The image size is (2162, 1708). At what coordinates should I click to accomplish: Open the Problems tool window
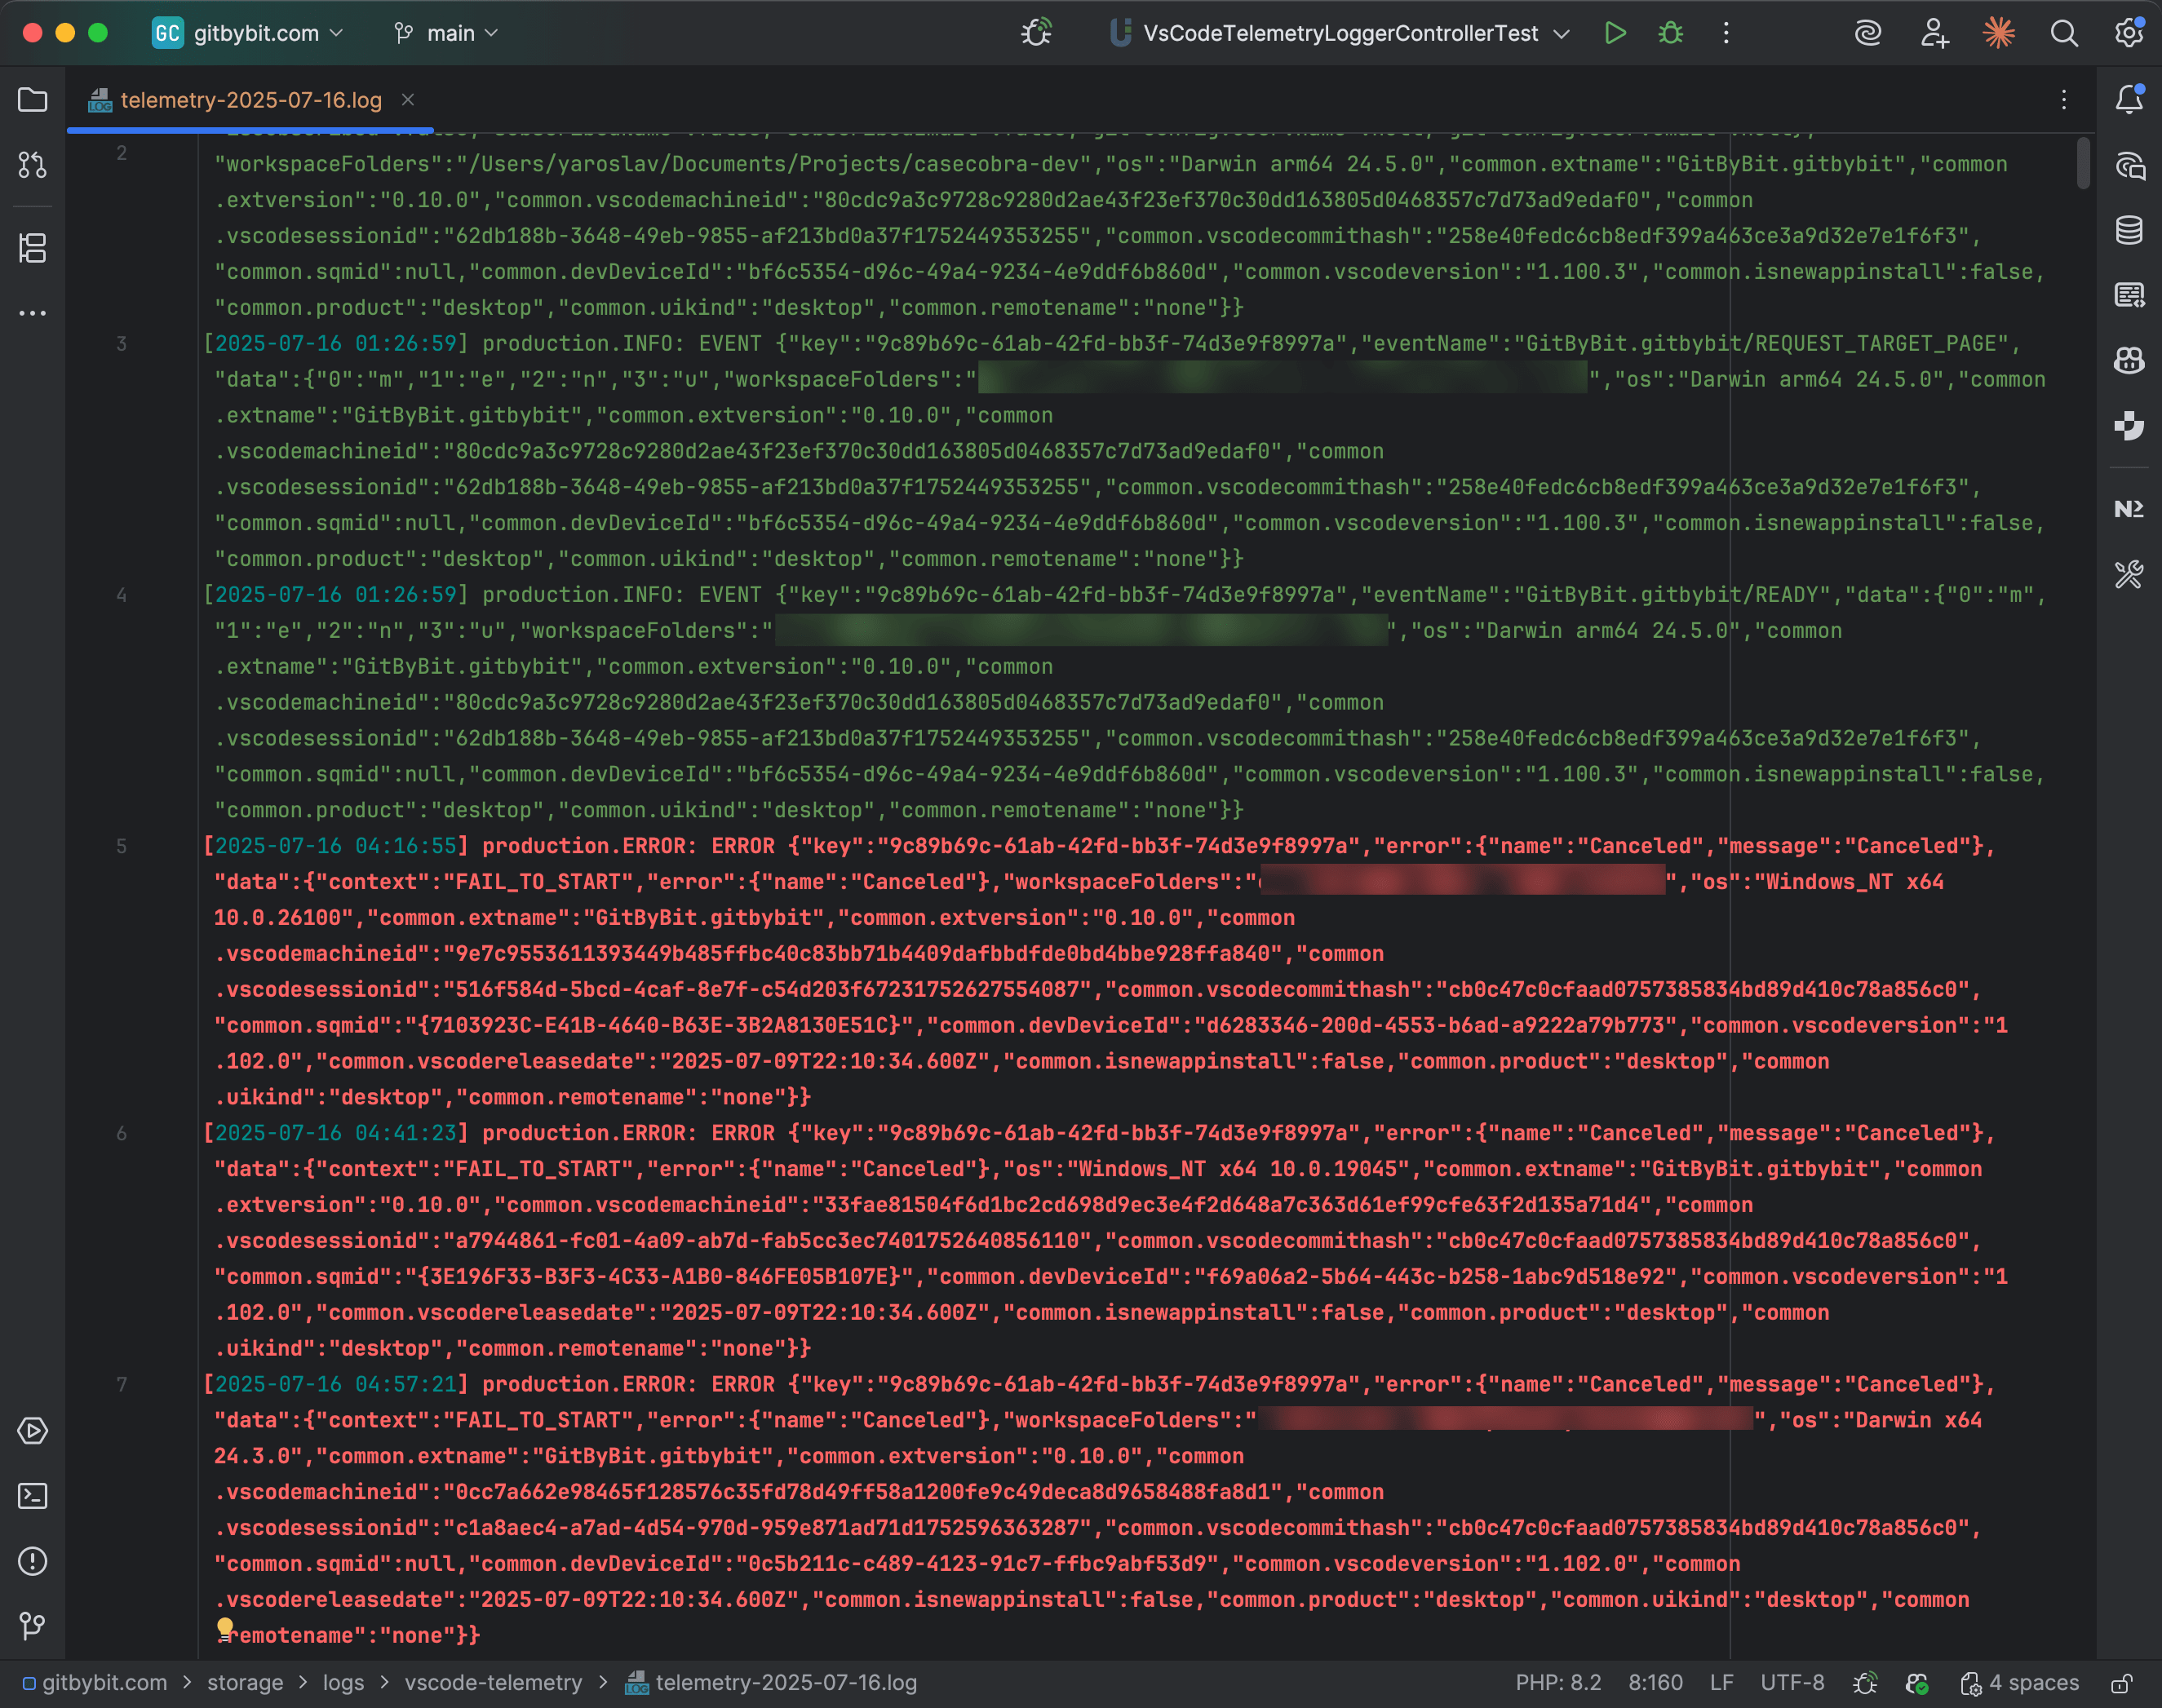[x=32, y=1561]
